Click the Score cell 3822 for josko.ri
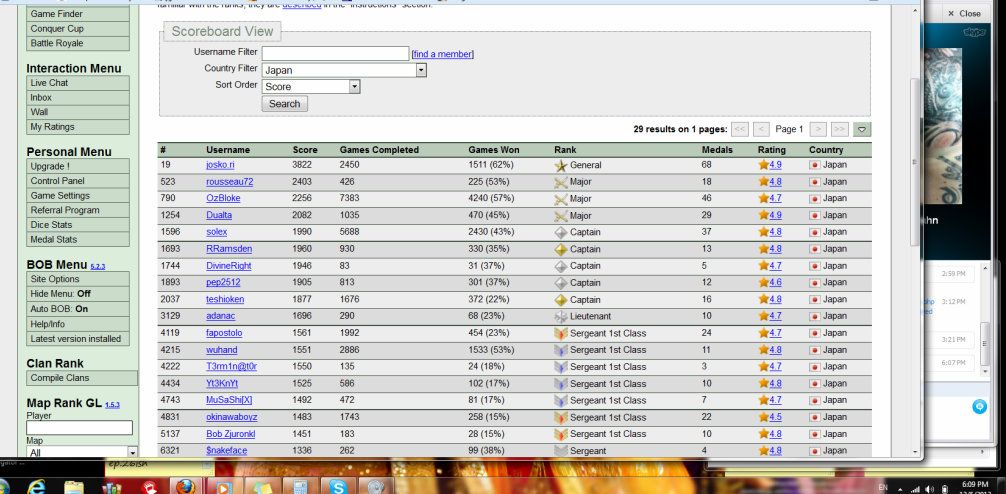The width and height of the screenshot is (1006, 494). (x=302, y=165)
